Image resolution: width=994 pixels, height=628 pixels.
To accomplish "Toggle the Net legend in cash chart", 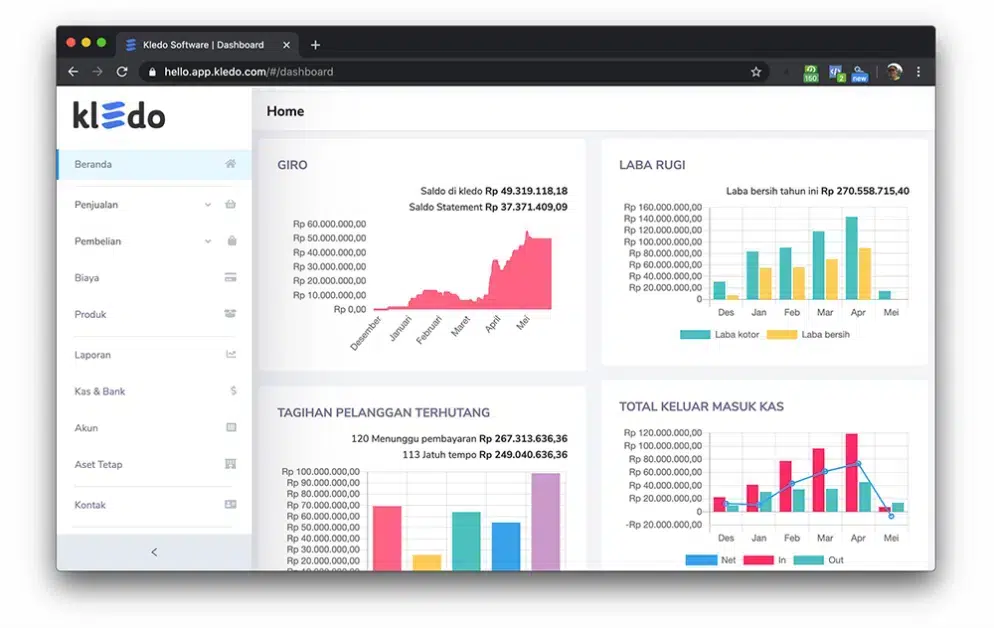I will pyautogui.click(x=711, y=560).
